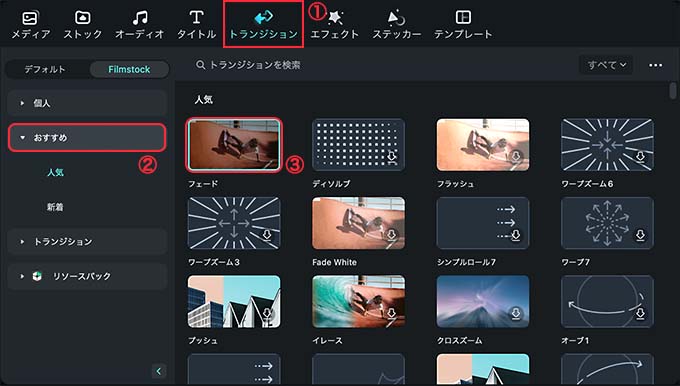Viewport: 680px width, 386px height.
Task: Select the ディソルブ transition thumbnail
Action: pos(358,145)
